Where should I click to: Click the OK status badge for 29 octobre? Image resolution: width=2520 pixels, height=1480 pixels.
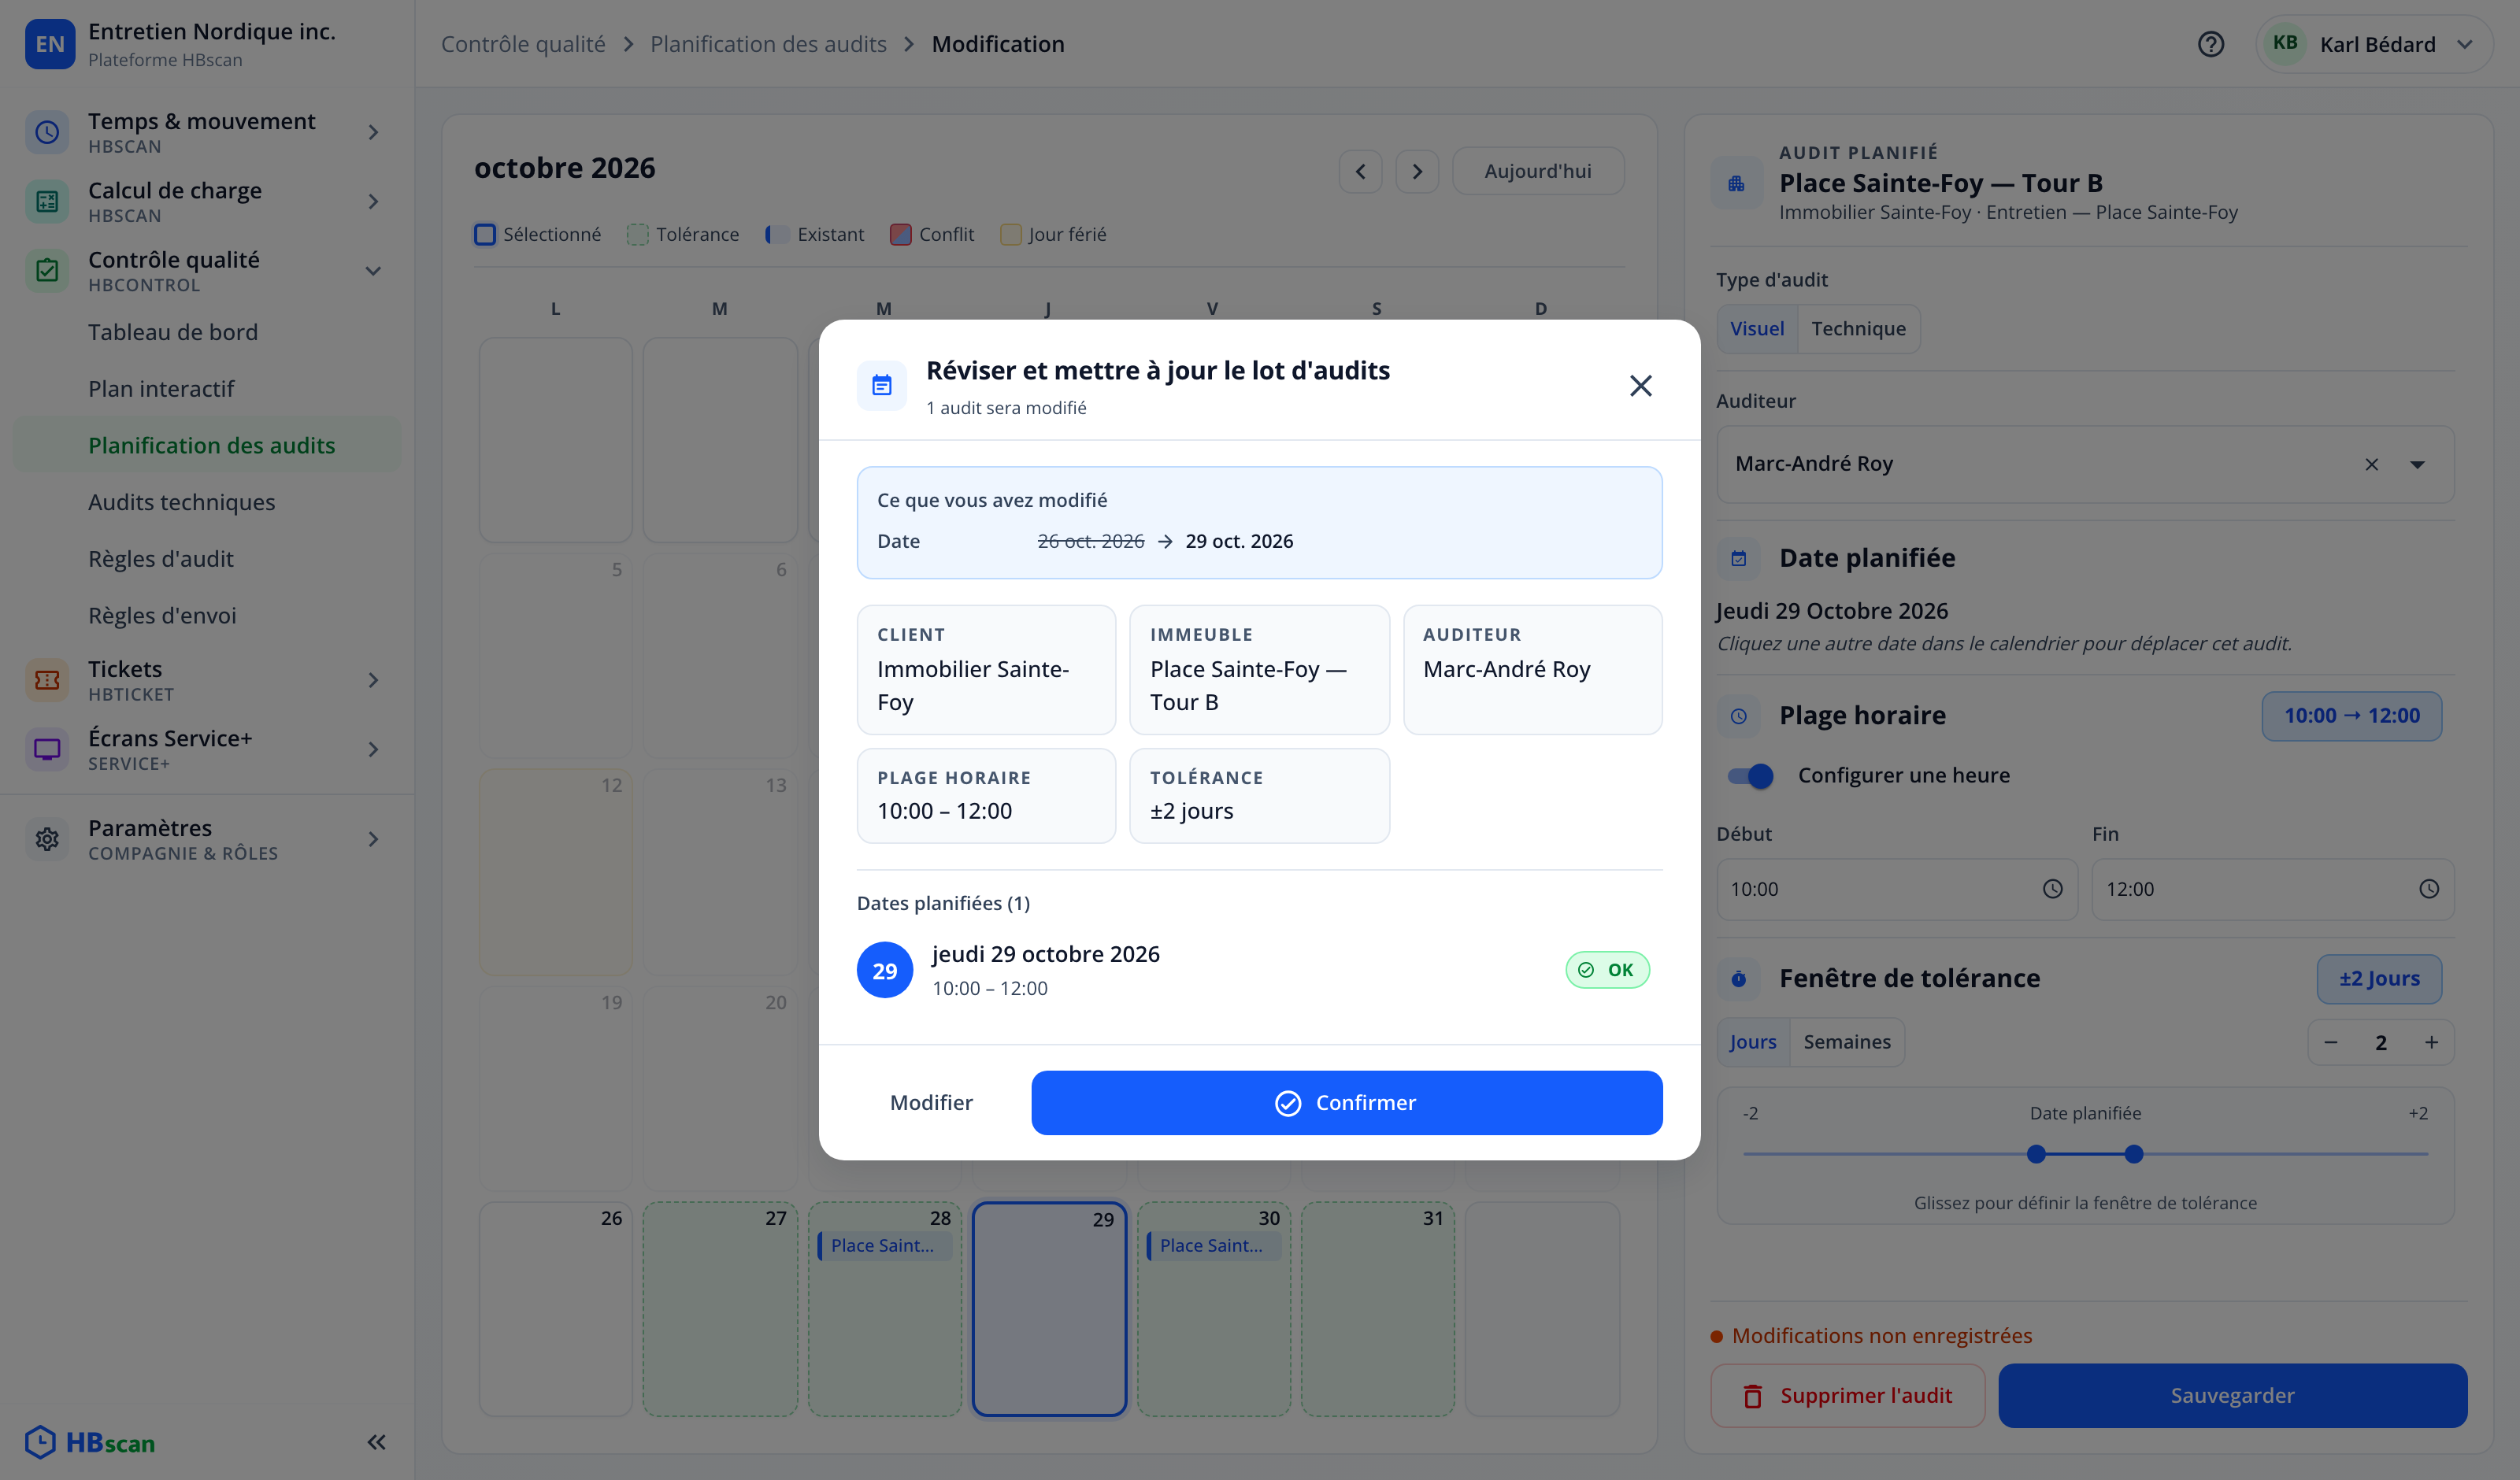point(1607,969)
